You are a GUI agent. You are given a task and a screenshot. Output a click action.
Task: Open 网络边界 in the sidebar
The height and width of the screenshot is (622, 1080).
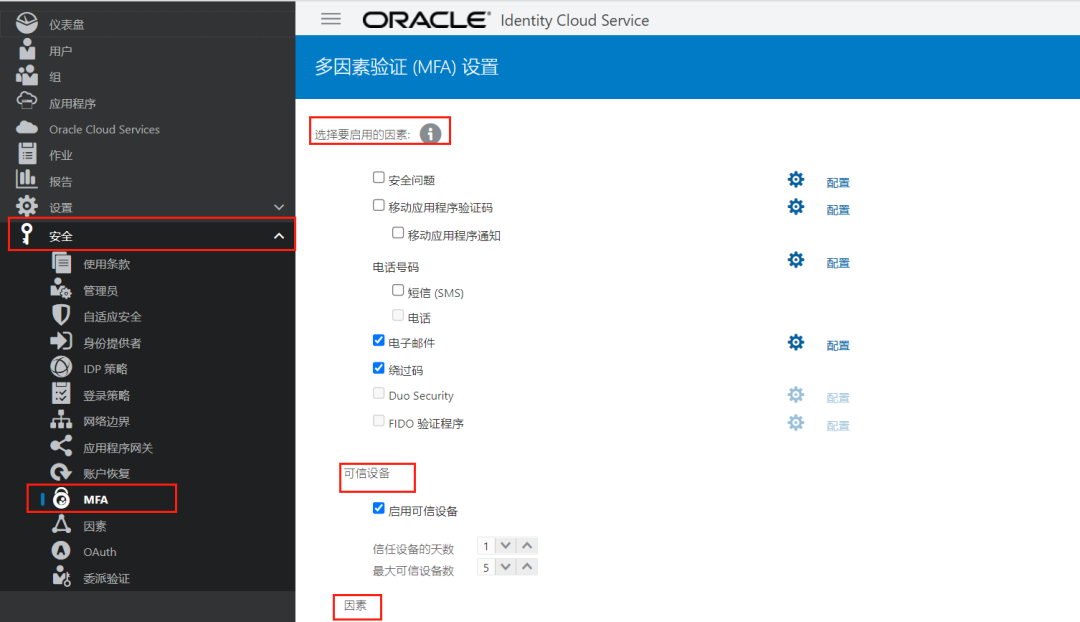click(106, 422)
